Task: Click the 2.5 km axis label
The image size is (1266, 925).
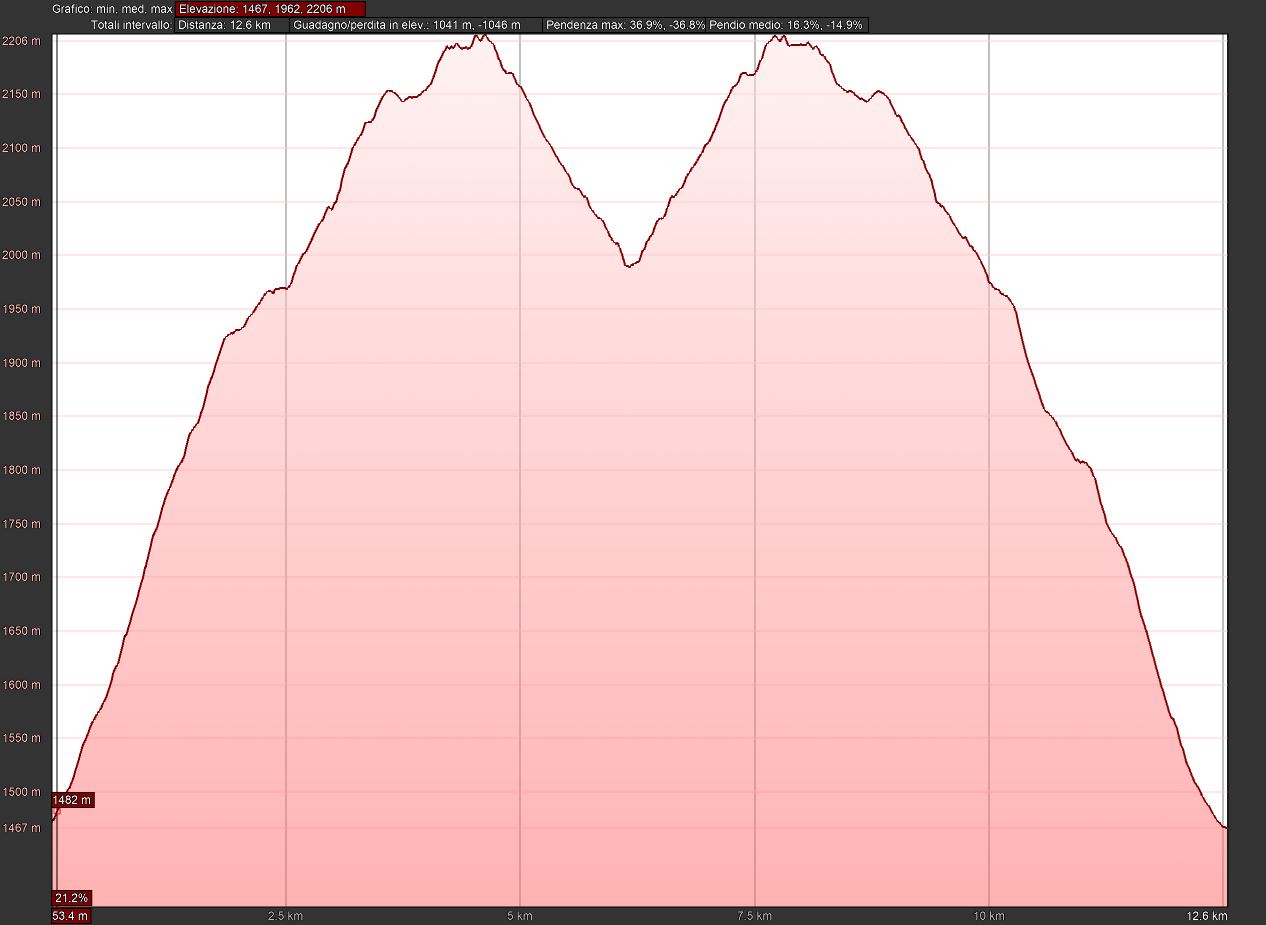Action: [286, 916]
